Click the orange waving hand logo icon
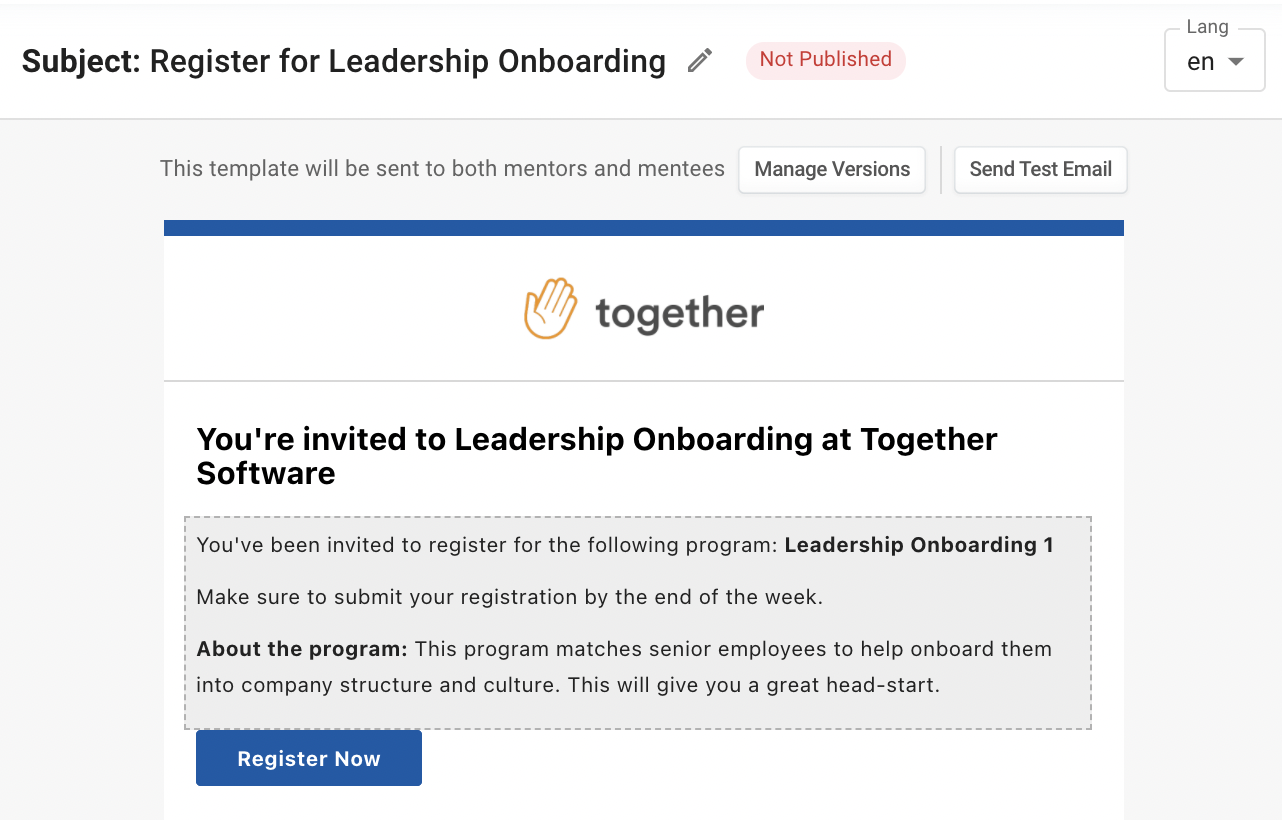Viewport: 1282px width, 820px height. click(551, 308)
